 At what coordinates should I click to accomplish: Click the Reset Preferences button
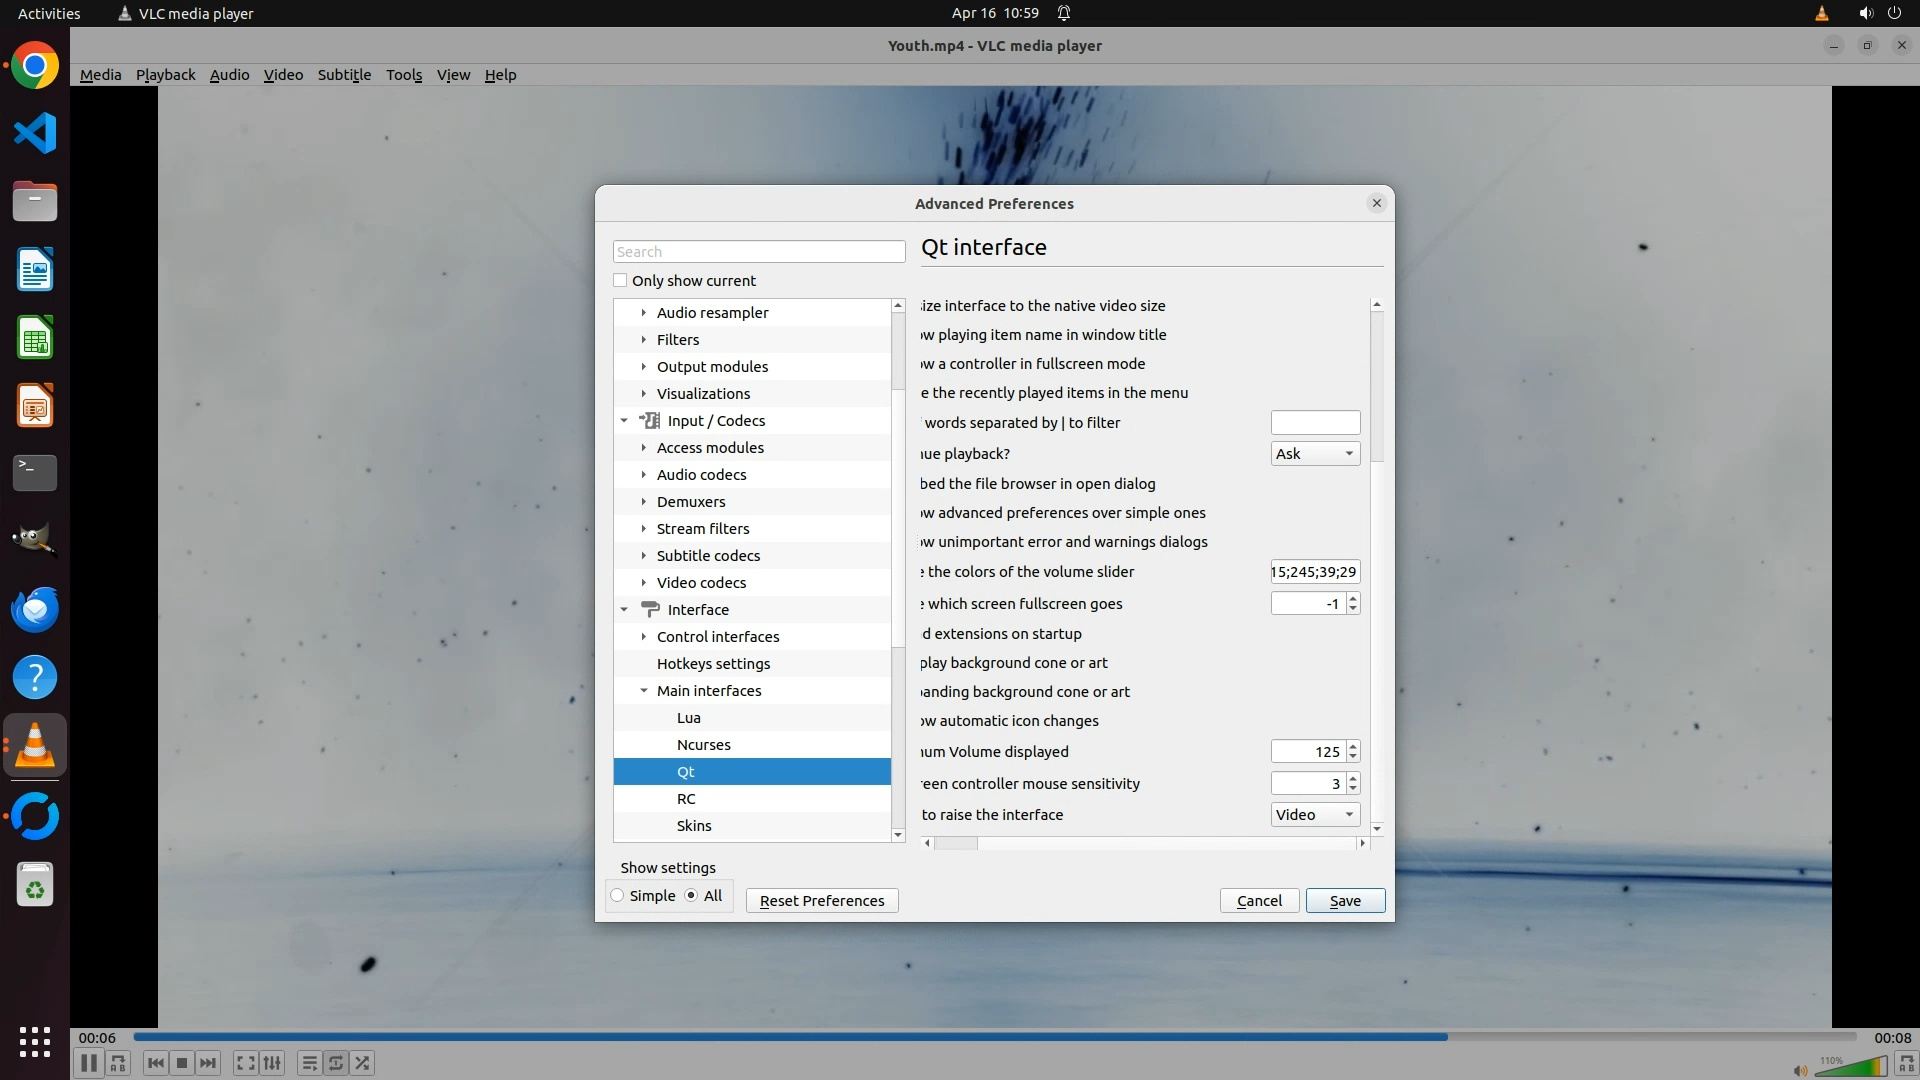[821, 901]
